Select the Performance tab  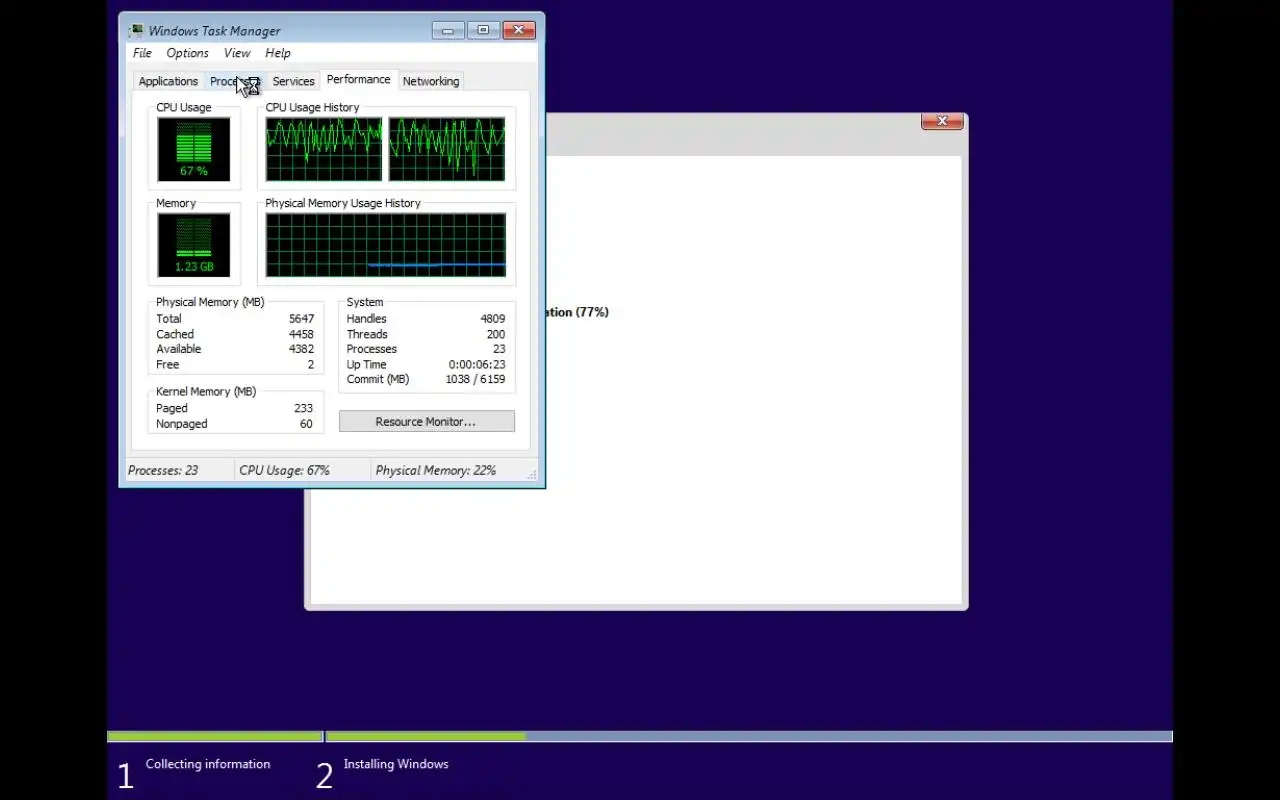(x=358, y=80)
